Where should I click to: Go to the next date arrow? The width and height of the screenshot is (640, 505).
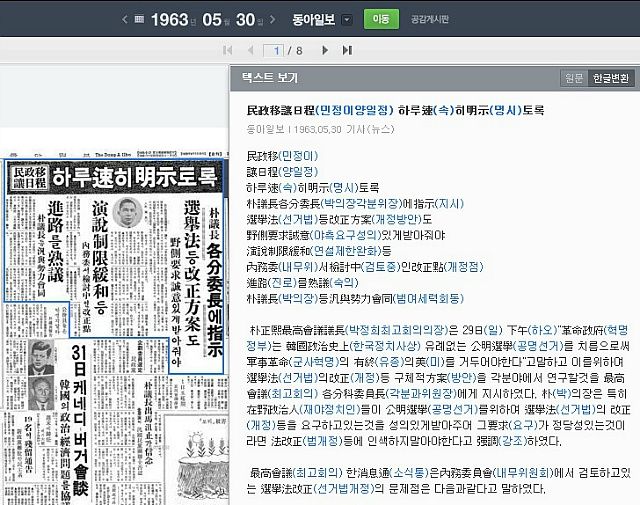click(x=273, y=19)
